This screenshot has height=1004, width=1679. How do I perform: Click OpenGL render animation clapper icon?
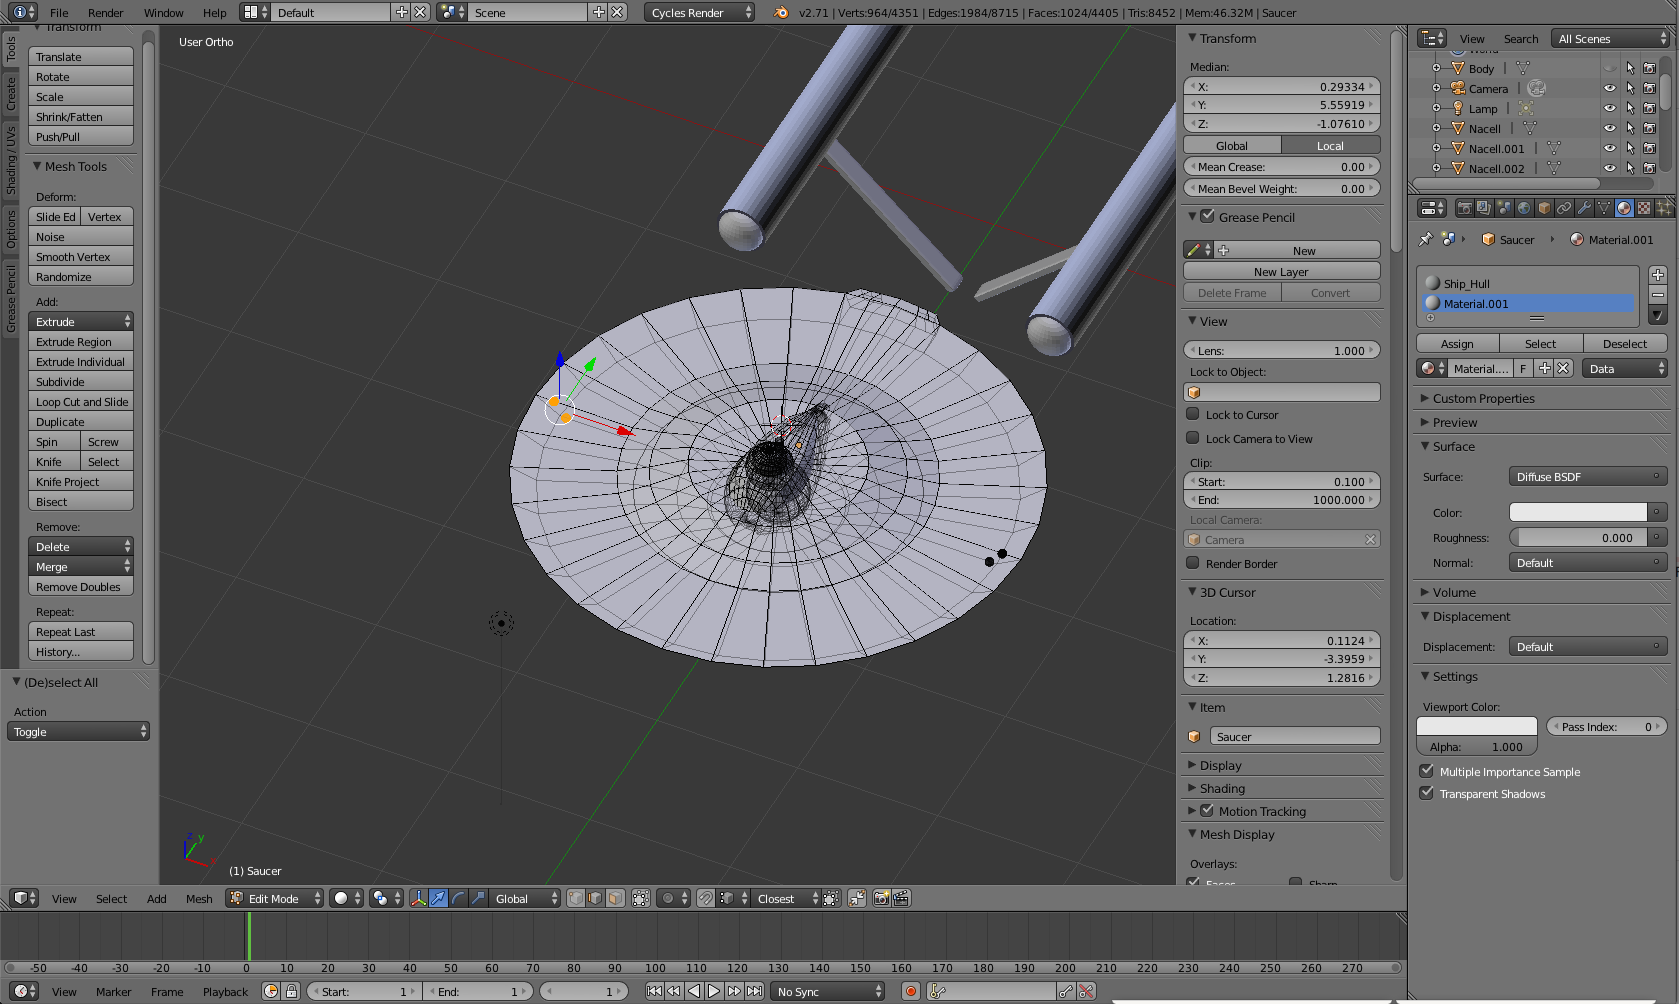click(901, 898)
